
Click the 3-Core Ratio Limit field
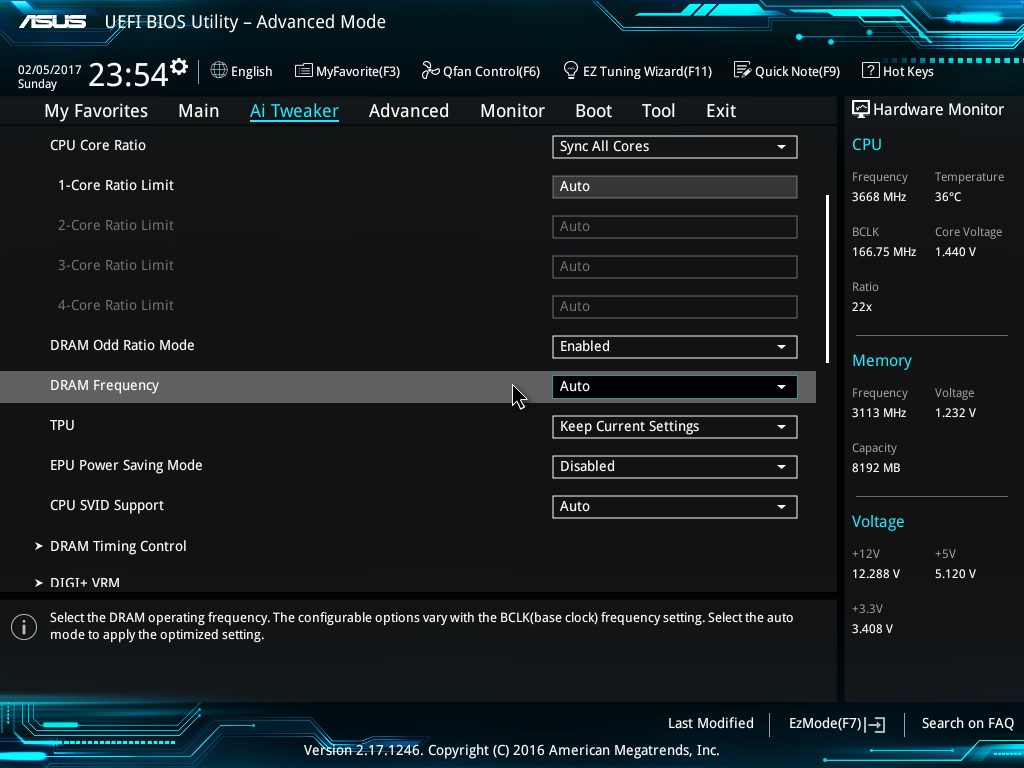(x=675, y=266)
